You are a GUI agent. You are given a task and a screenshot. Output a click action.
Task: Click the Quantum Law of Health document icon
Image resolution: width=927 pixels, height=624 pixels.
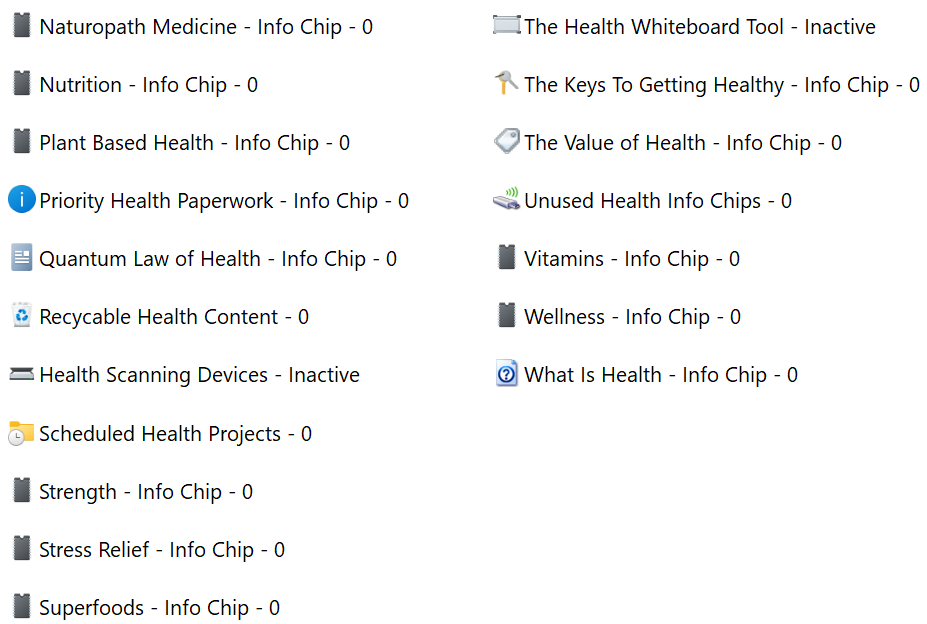[21, 258]
